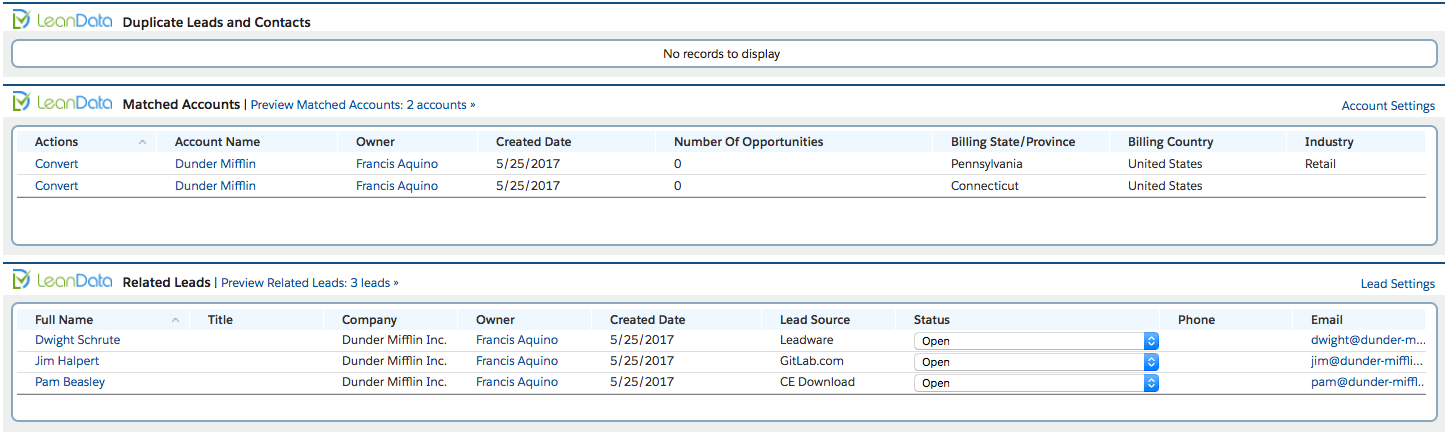Open Status dropdown for Pam Beasley
Screen dimensions: 1450x436
[x=1036, y=383]
